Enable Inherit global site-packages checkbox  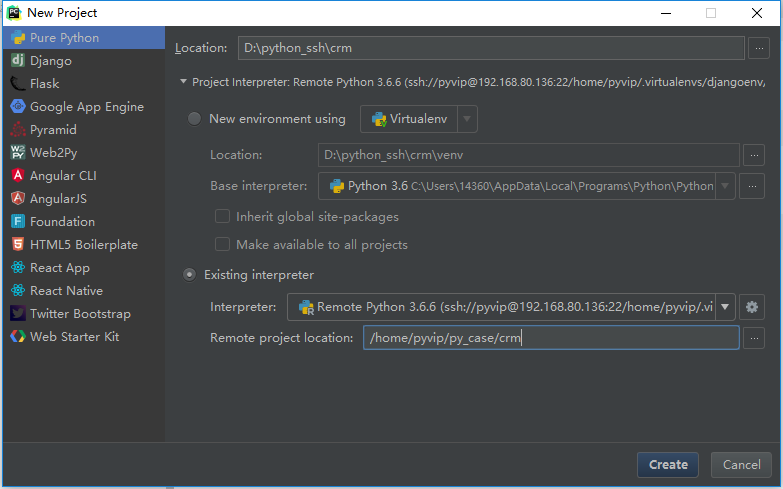point(222,216)
